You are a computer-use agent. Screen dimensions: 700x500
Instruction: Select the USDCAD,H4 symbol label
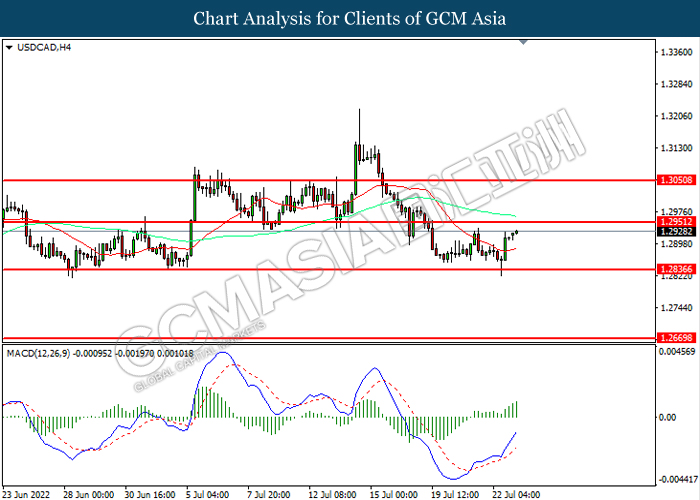coord(44,47)
